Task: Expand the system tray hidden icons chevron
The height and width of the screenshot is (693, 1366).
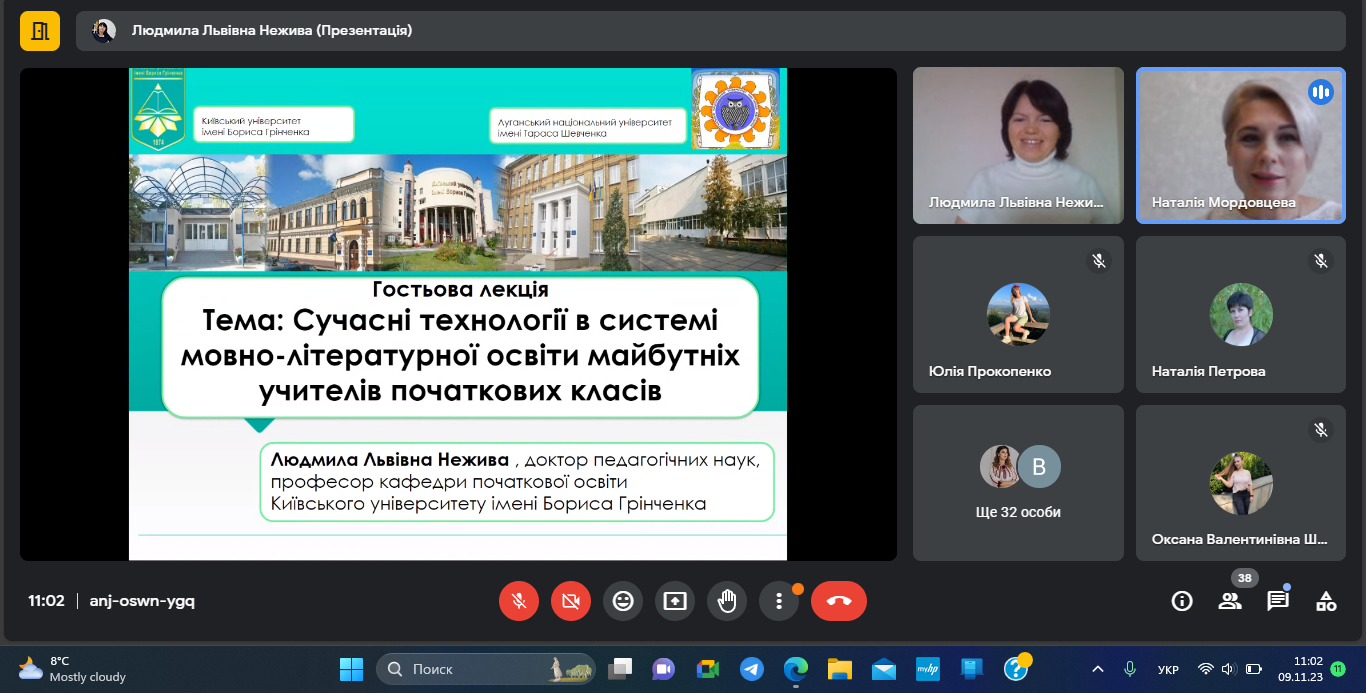Action: click(1098, 668)
